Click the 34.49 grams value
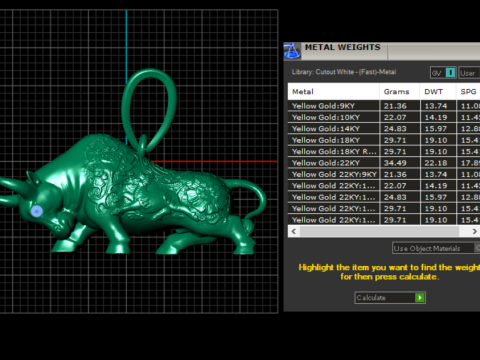This screenshot has height=360, width=480. pos(395,163)
